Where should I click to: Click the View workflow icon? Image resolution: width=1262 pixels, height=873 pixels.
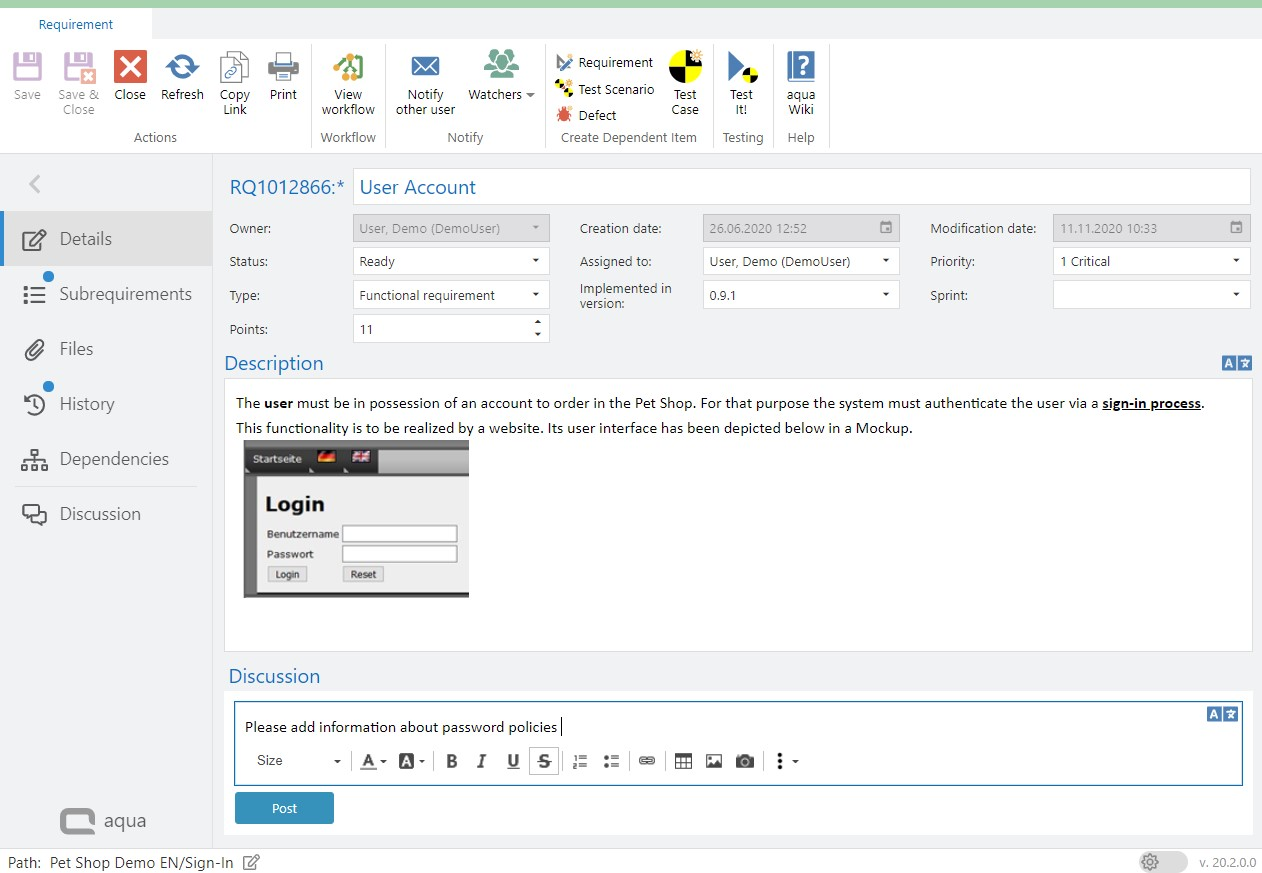click(x=348, y=68)
